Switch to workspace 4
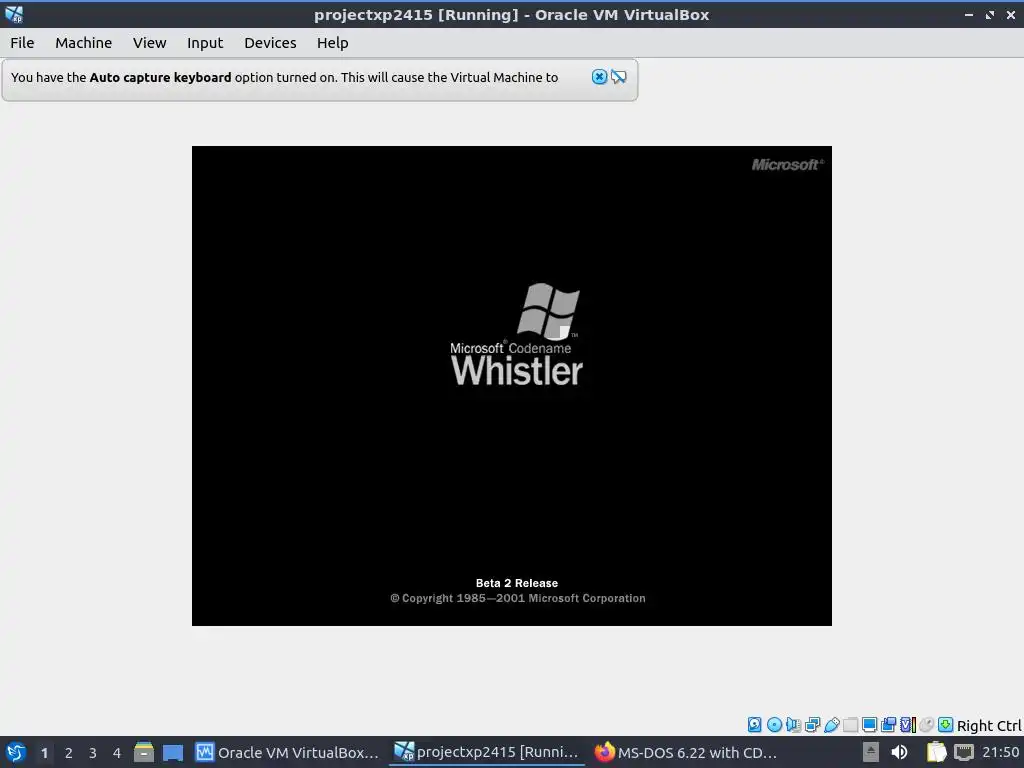 point(117,753)
